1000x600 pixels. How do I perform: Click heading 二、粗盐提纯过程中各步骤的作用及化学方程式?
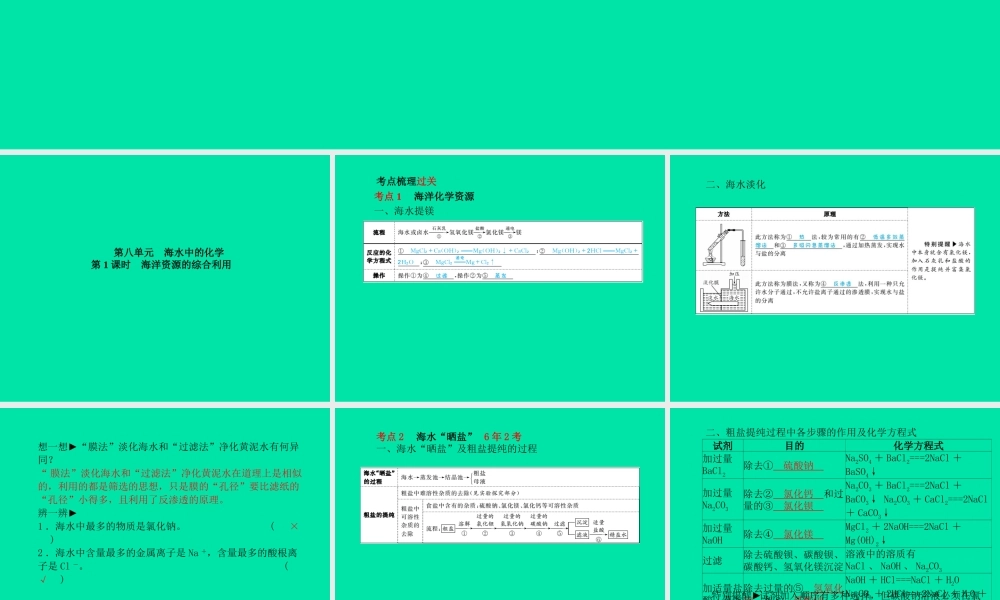tap(811, 432)
